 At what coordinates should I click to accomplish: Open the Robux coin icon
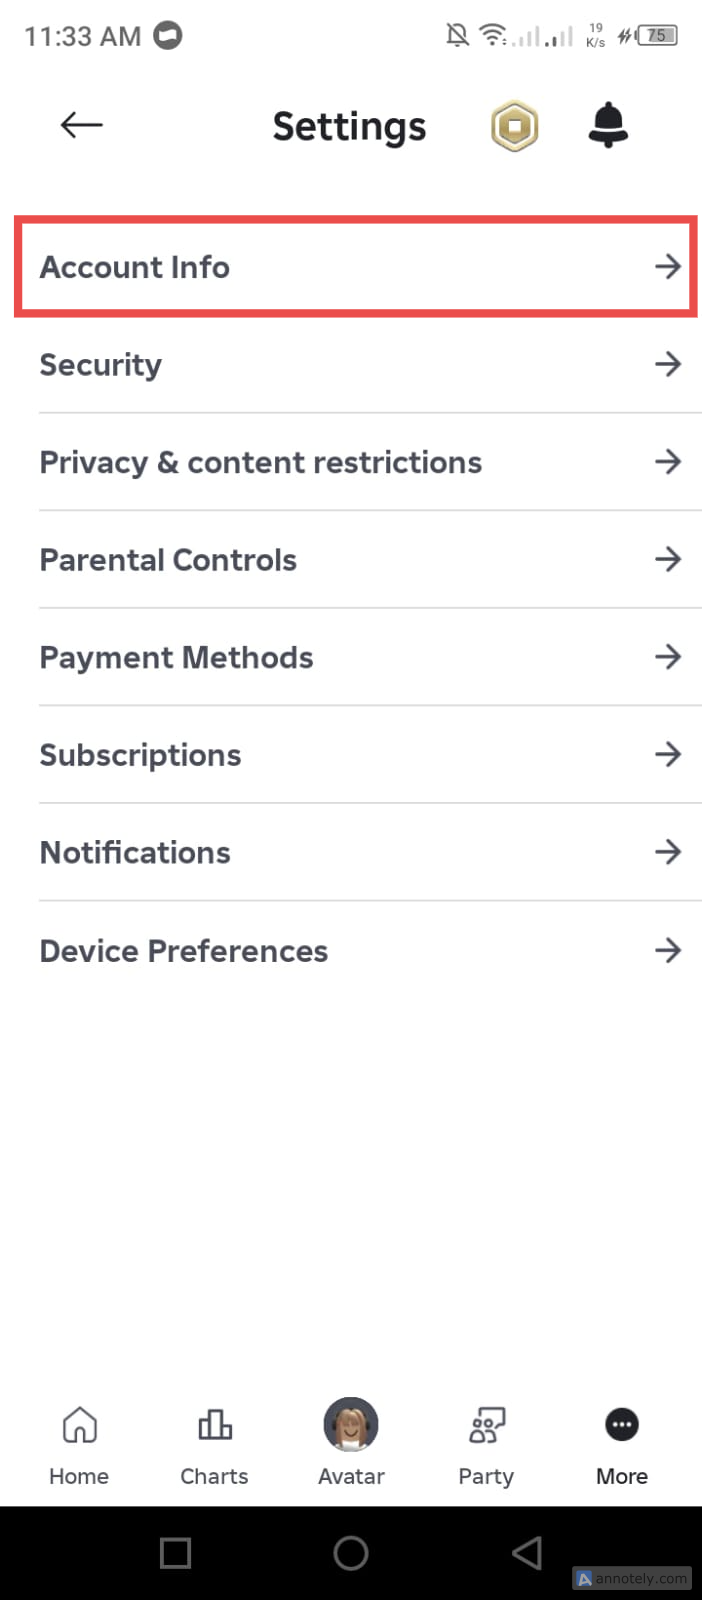[x=514, y=127]
